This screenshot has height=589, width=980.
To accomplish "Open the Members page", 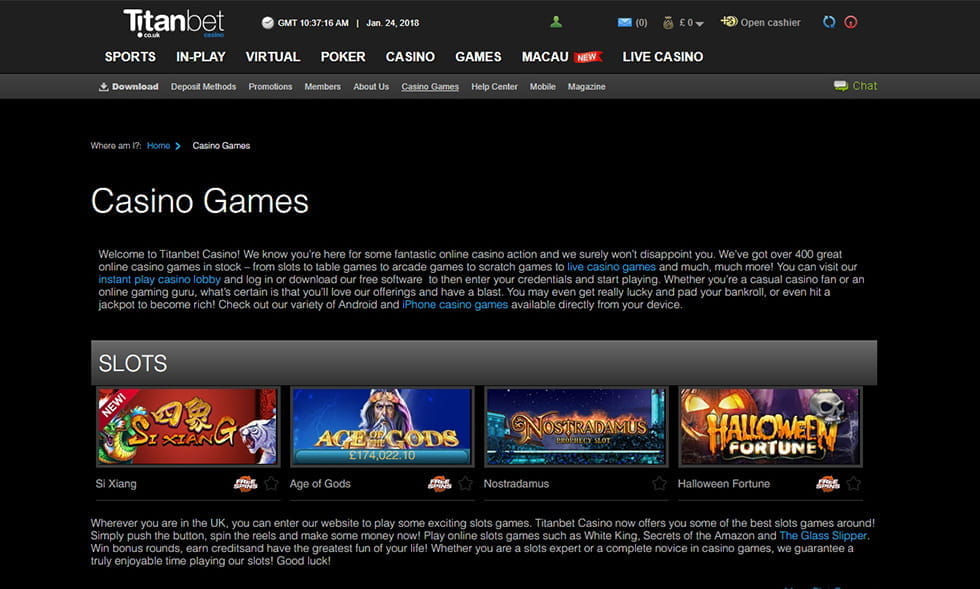I will point(322,87).
